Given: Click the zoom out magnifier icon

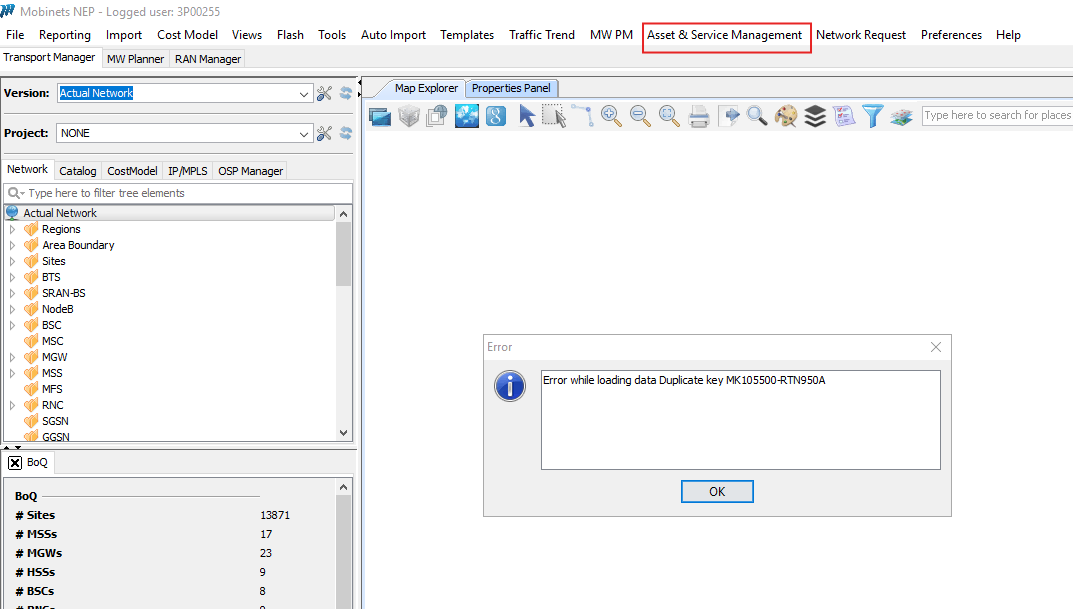Looking at the screenshot, I should (x=640, y=116).
